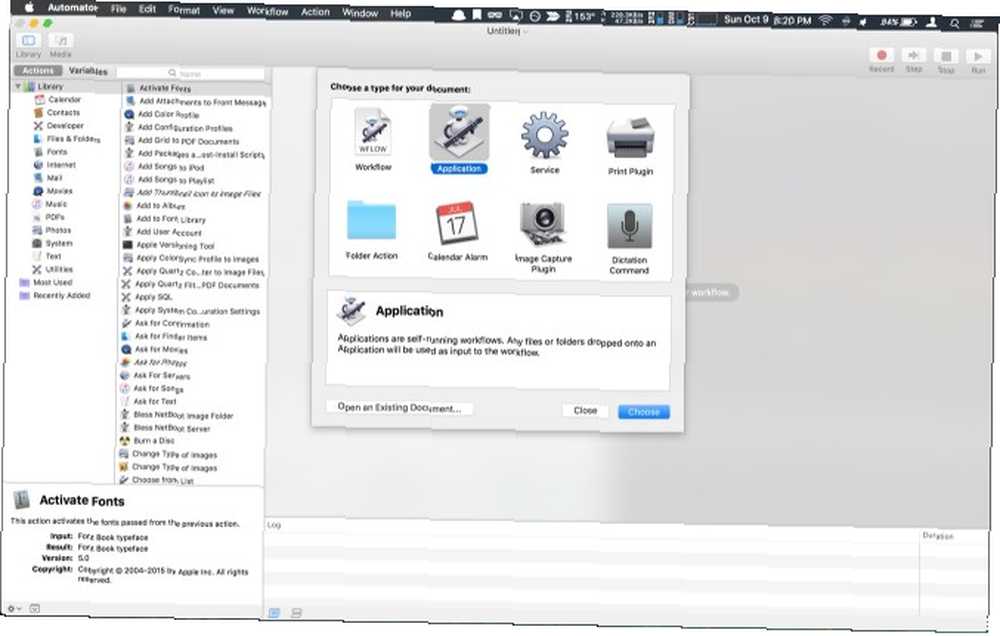This screenshot has width=1000, height=636.
Task: Click Open an Existing Document button
Action: click(399, 408)
